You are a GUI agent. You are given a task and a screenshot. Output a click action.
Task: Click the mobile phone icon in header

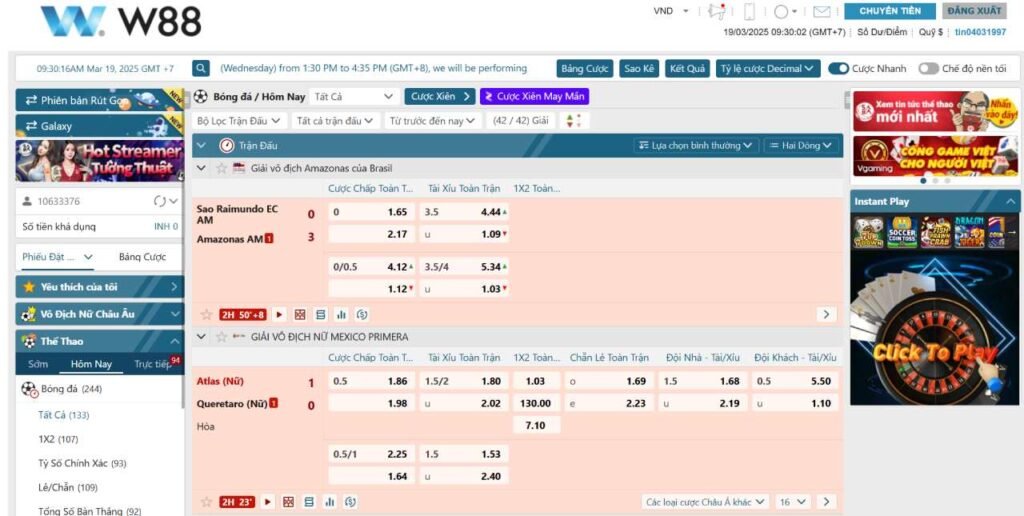pyautogui.click(x=749, y=12)
